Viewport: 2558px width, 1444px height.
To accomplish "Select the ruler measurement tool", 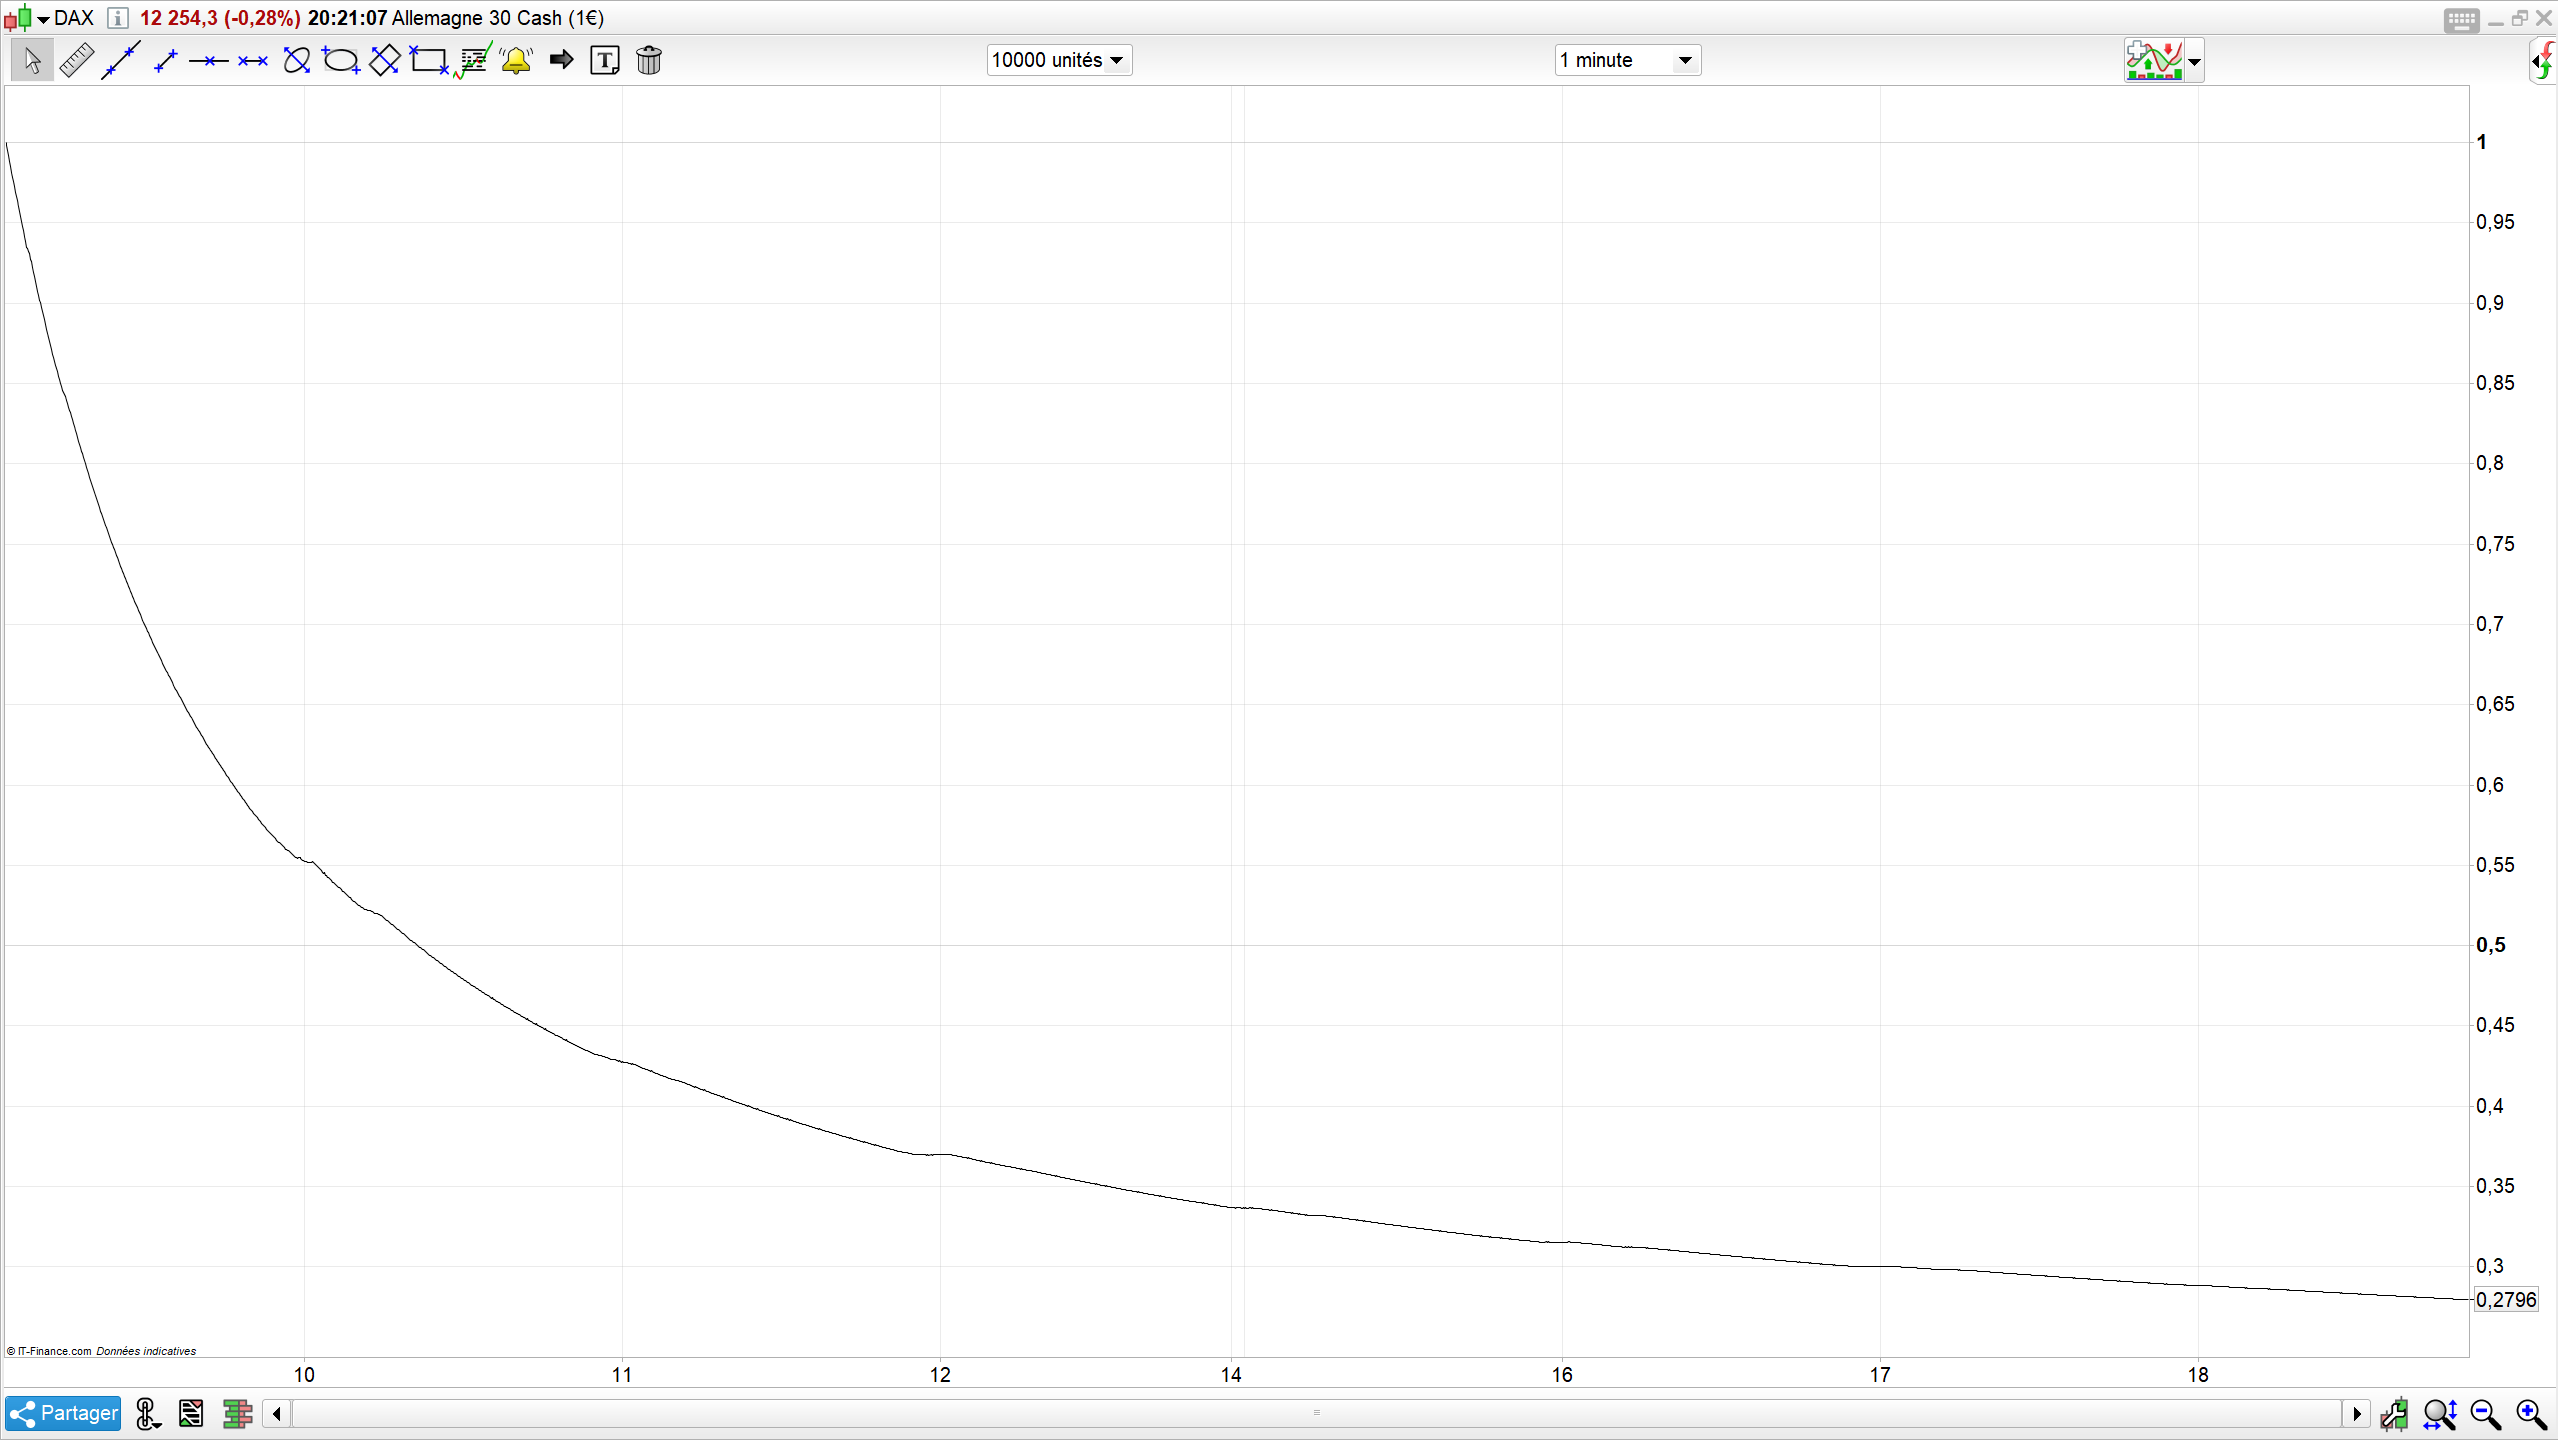I will [76, 61].
